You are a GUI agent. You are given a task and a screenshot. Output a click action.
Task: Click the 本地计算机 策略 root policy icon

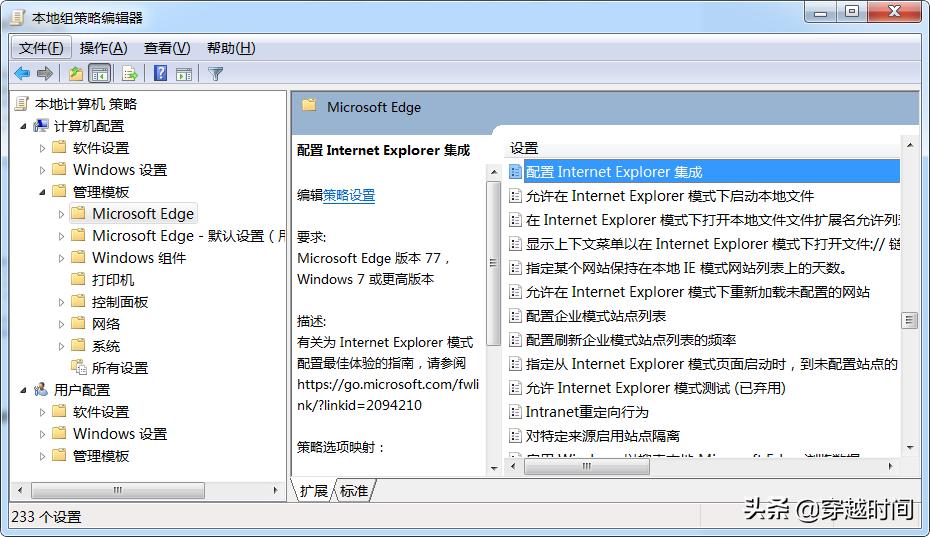22,104
